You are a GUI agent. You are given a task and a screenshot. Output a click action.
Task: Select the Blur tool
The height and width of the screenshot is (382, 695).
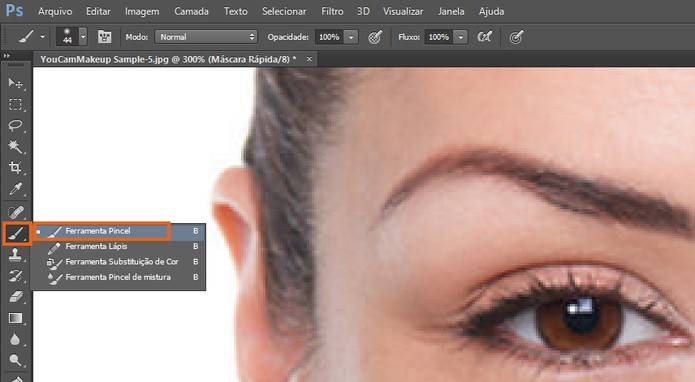pos(16,339)
